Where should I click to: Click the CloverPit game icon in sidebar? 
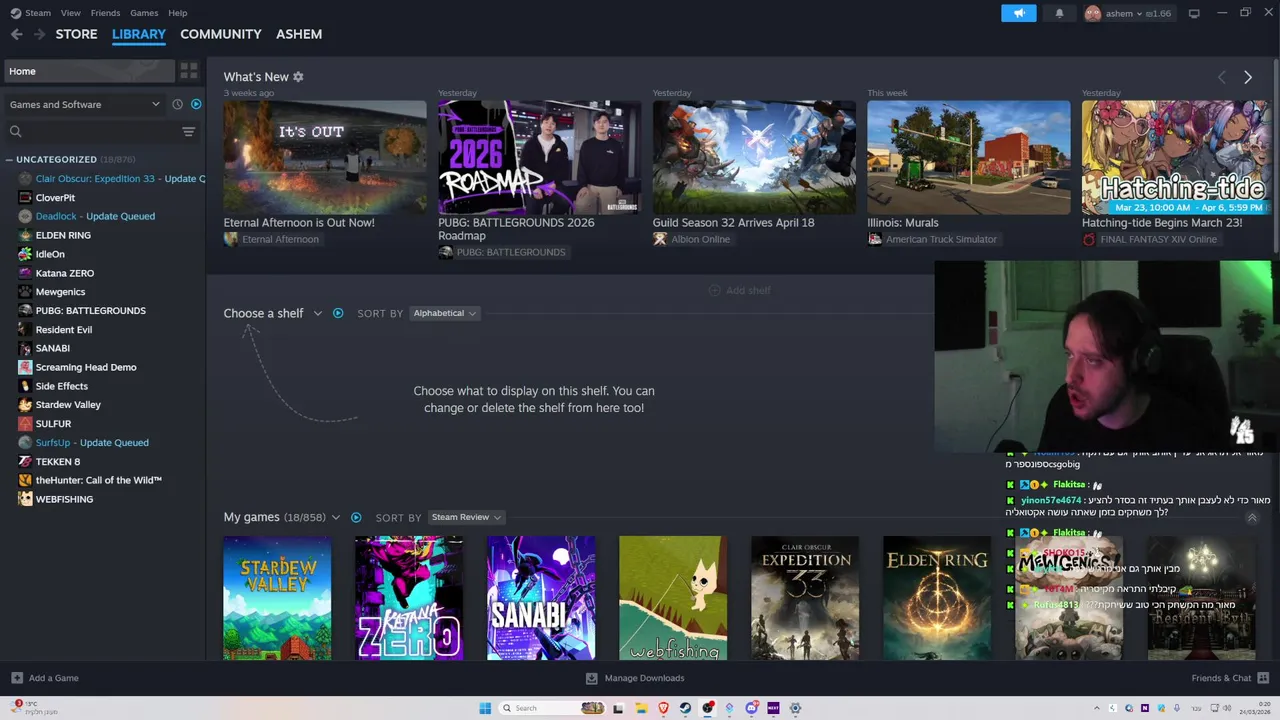tap(25, 198)
